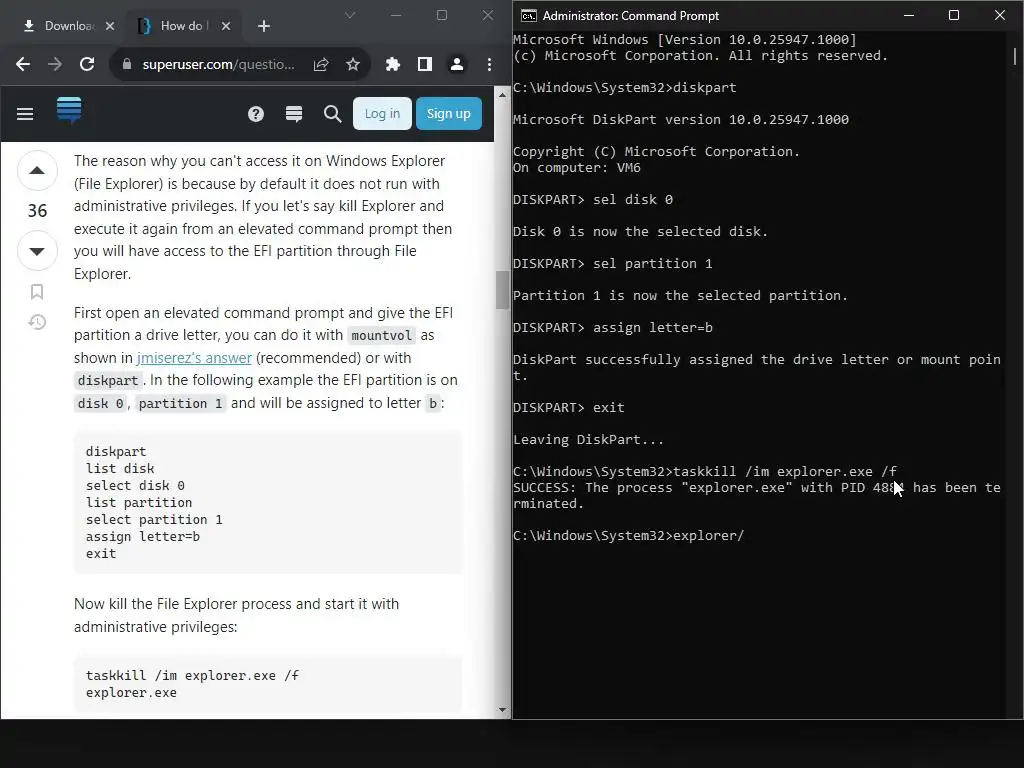Maximize the Command Prompt window
Screen dimensions: 1024x768
click(953, 15)
